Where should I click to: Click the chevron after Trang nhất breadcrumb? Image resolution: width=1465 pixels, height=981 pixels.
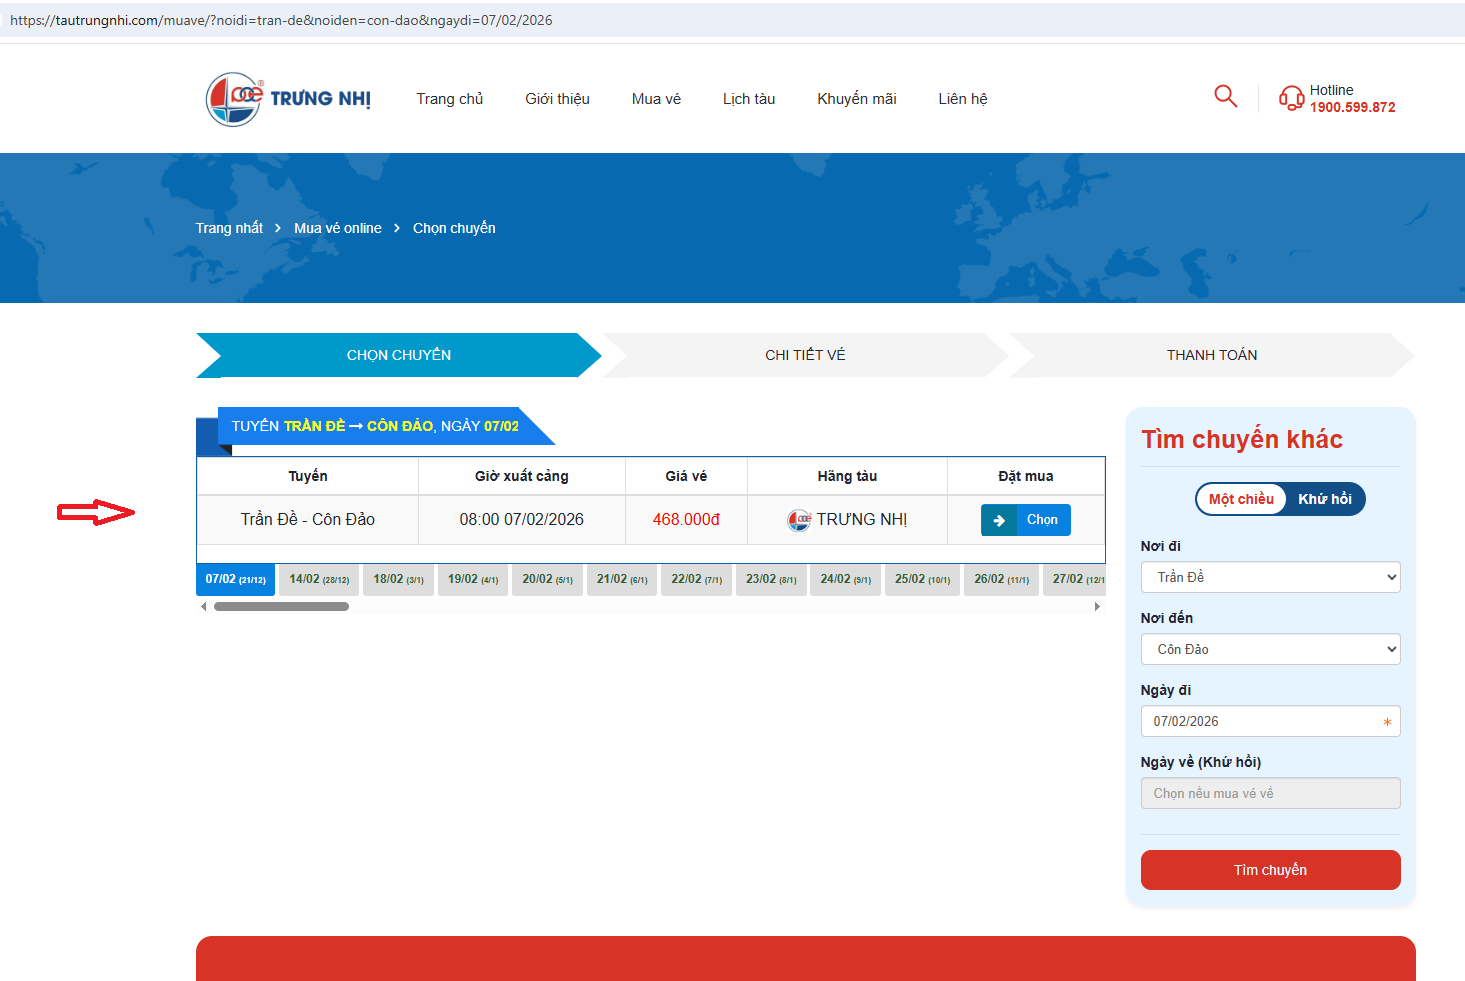point(278,229)
